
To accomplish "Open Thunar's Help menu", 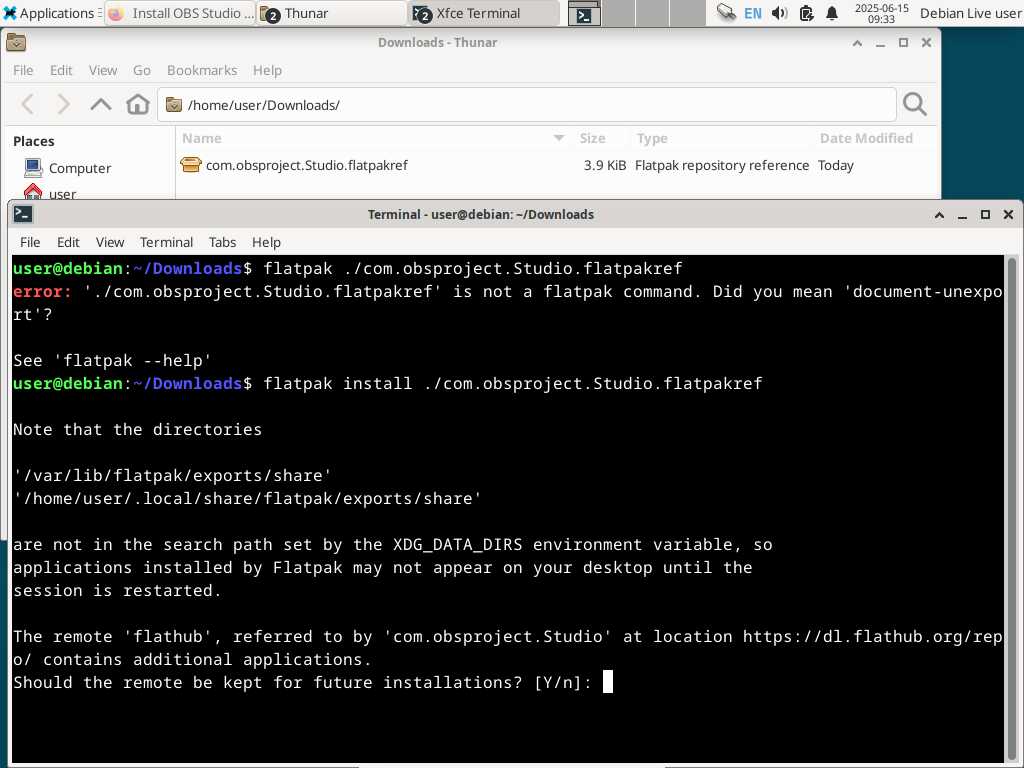I will click(x=267, y=70).
